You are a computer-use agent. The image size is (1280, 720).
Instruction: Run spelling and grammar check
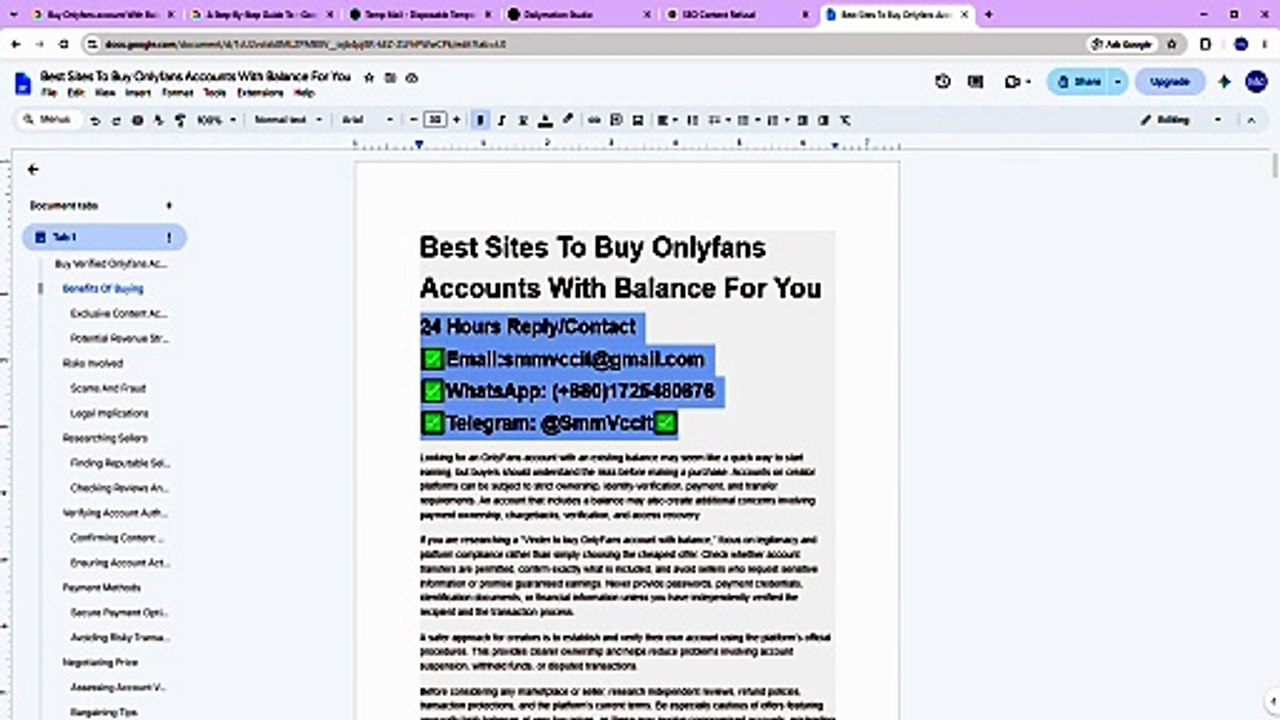pos(159,120)
